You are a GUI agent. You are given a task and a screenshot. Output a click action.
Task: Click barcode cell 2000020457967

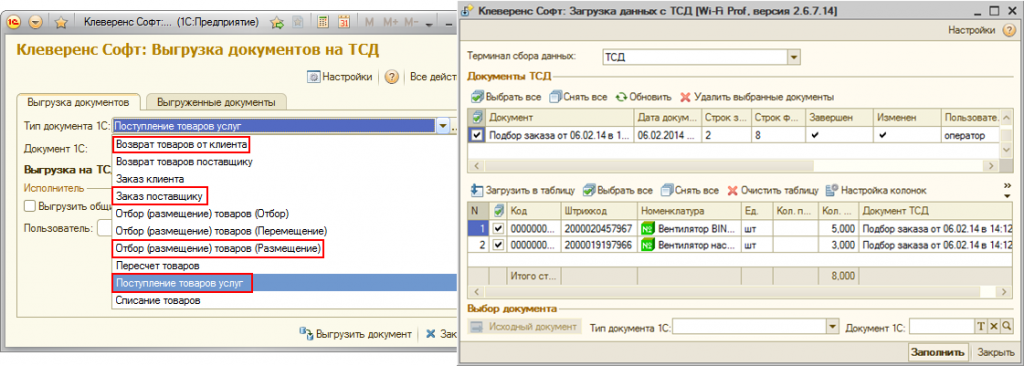(598, 229)
